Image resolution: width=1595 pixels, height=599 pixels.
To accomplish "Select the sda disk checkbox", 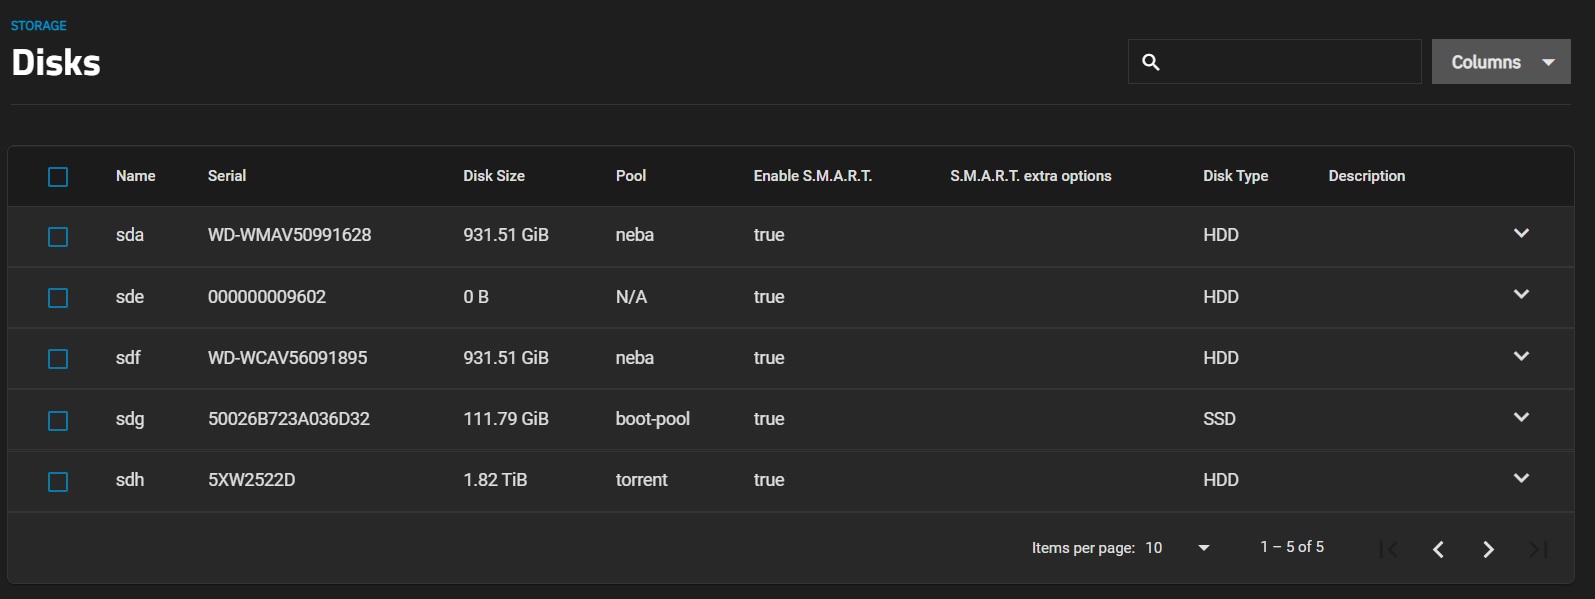I will (x=58, y=237).
